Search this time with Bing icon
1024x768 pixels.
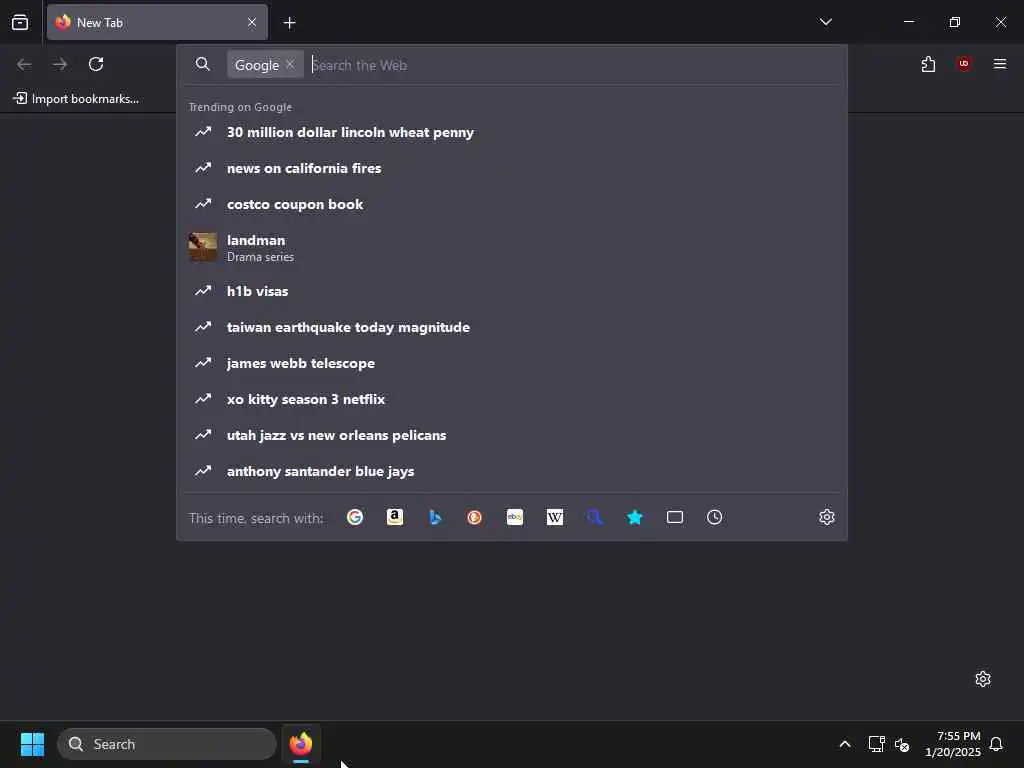pyautogui.click(x=435, y=517)
